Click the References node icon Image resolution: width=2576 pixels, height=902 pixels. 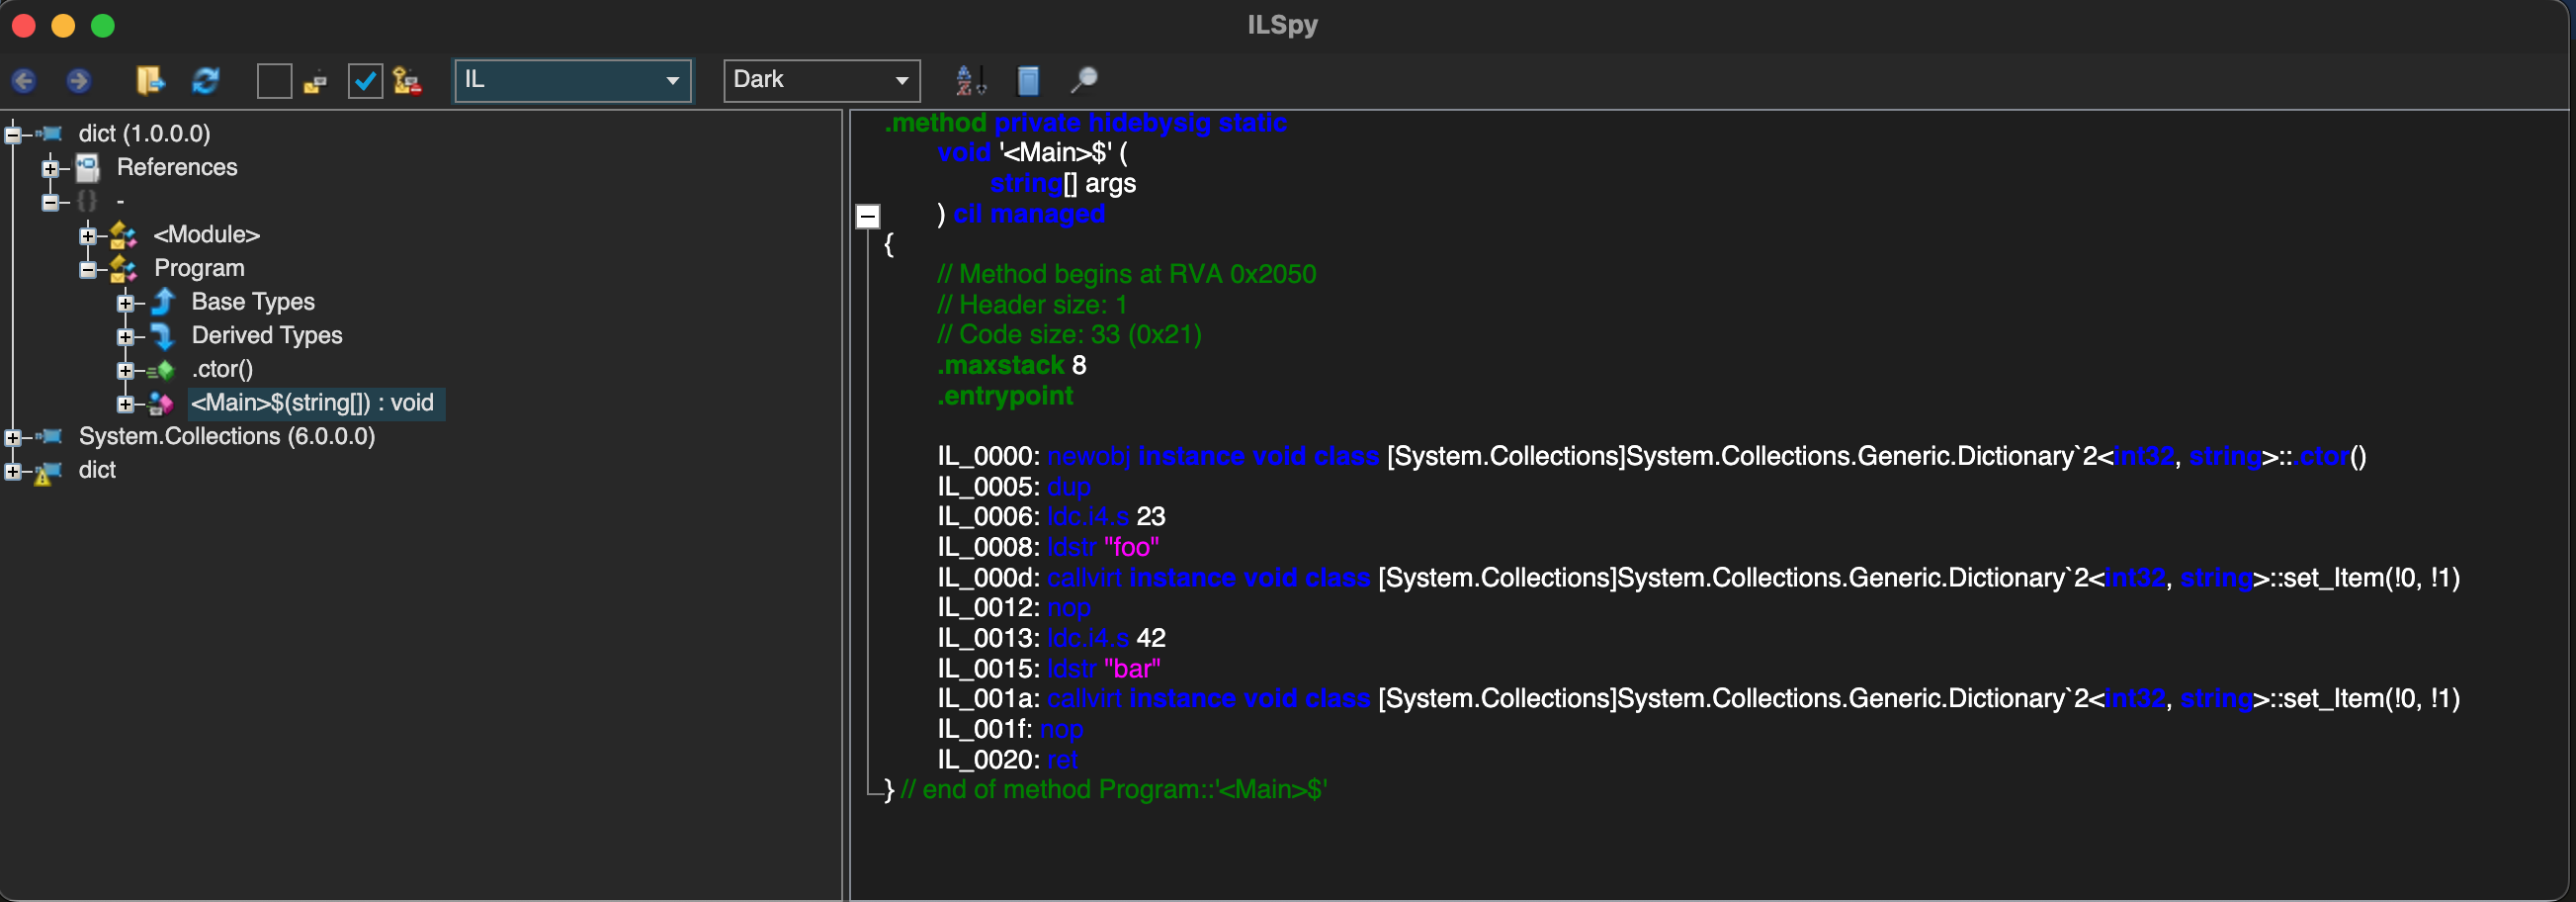[88, 167]
